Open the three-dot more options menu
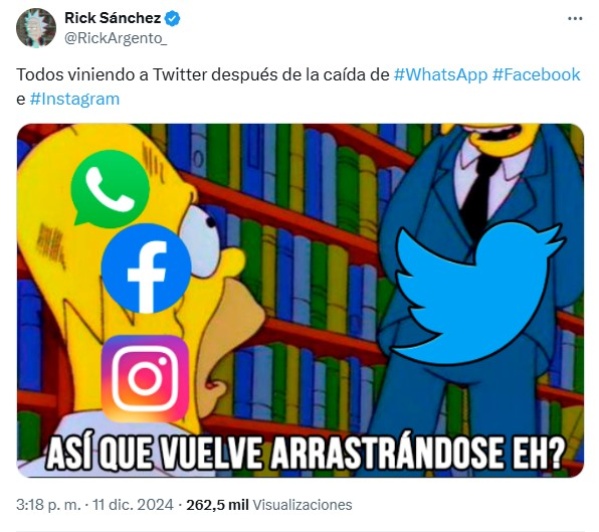The width and height of the screenshot is (599, 532). [x=575, y=18]
